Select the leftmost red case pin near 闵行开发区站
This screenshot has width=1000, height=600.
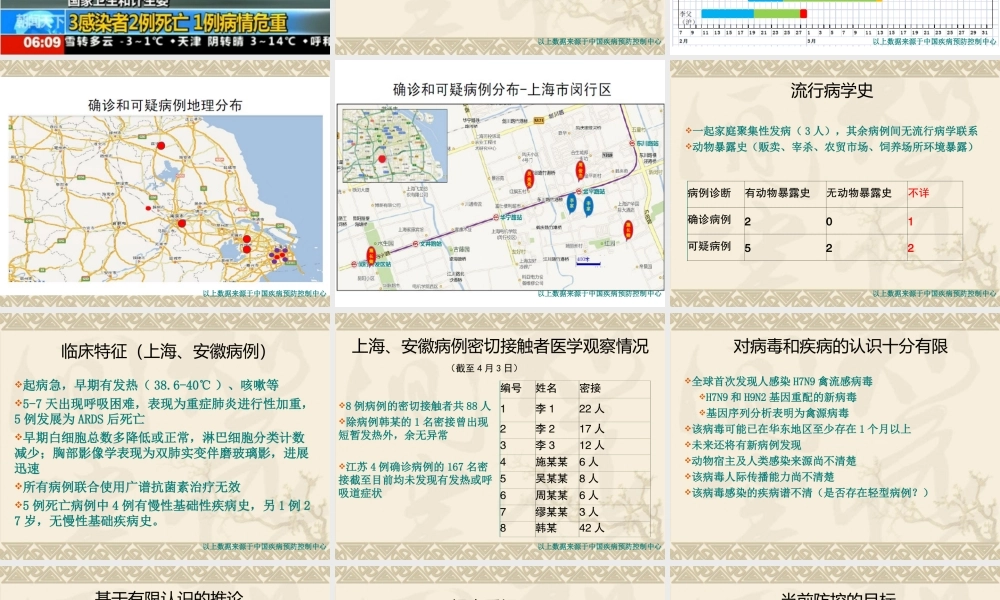click(372, 254)
